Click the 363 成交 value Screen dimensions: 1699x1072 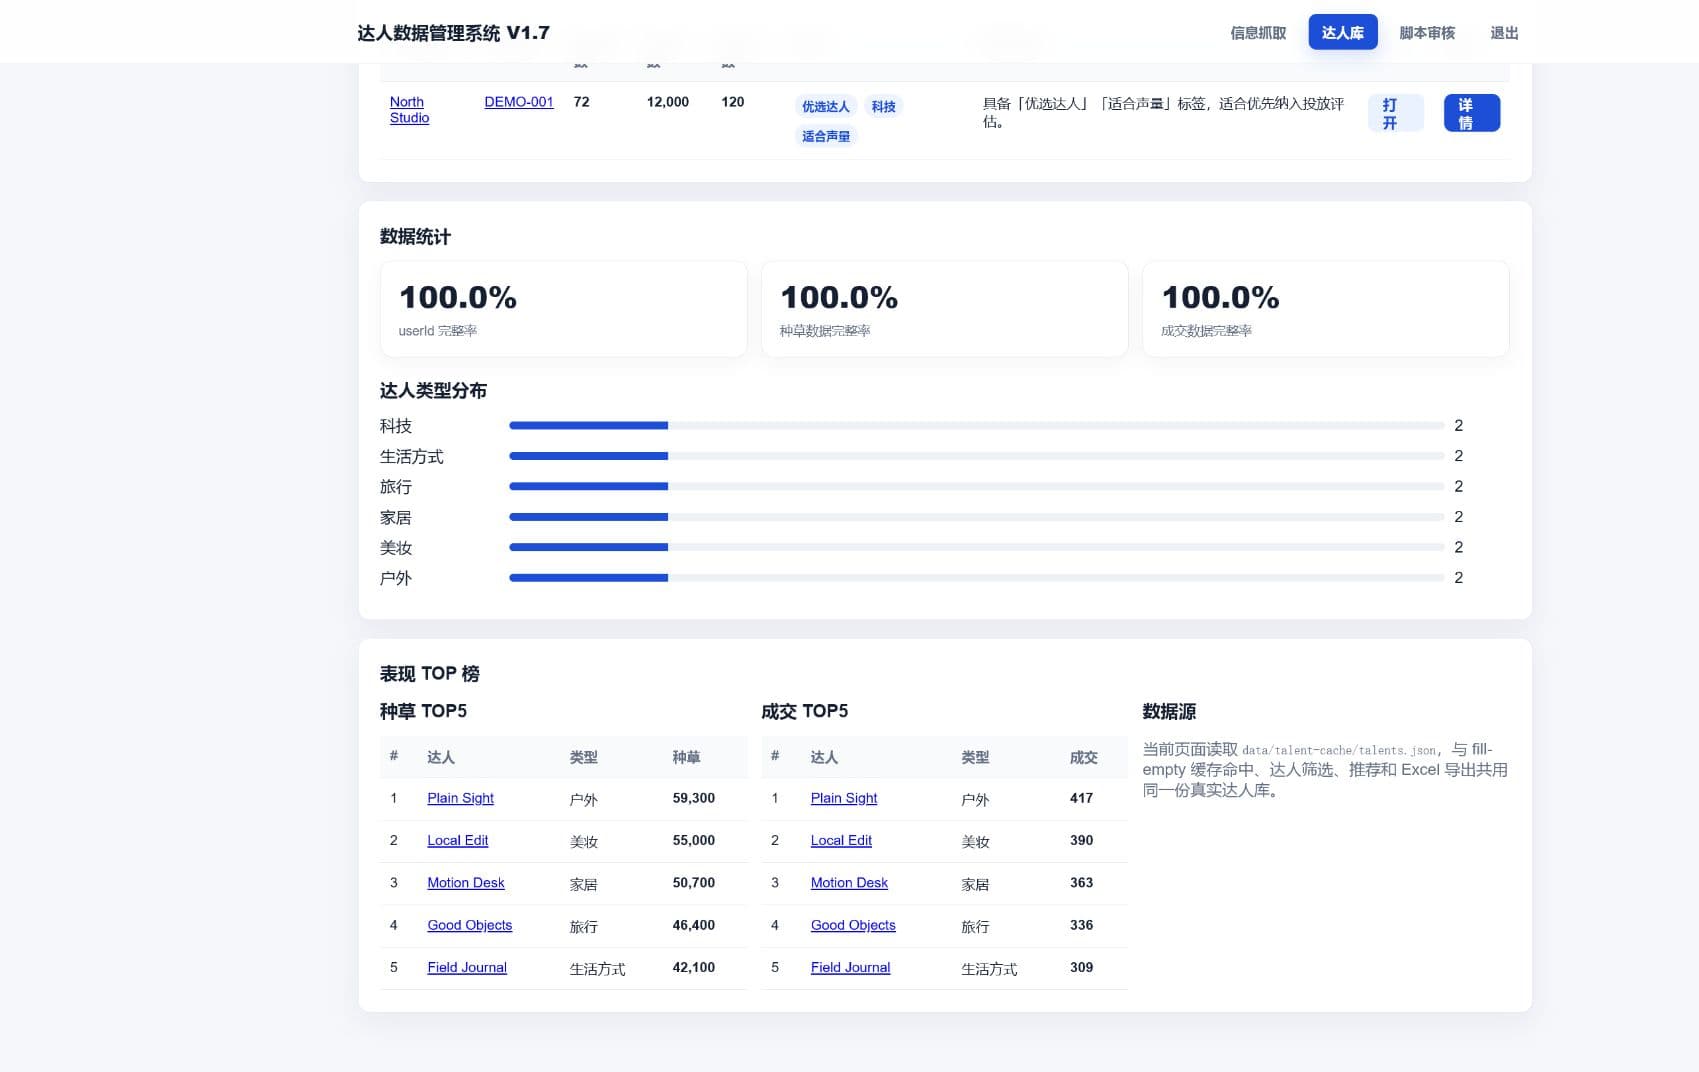(1081, 883)
